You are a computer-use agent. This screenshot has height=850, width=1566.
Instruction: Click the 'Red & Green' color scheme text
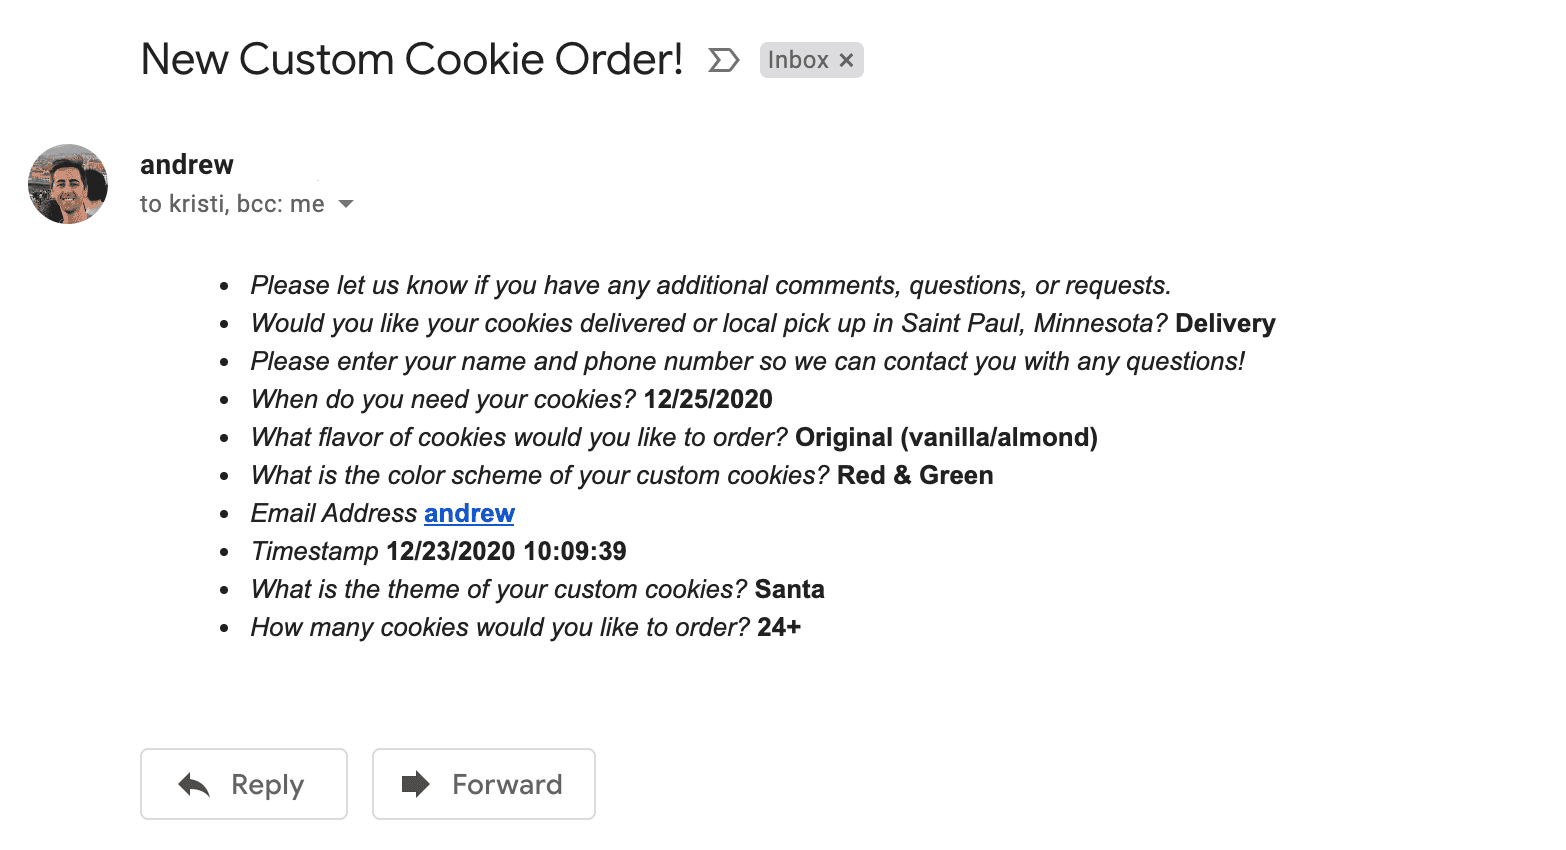point(915,475)
